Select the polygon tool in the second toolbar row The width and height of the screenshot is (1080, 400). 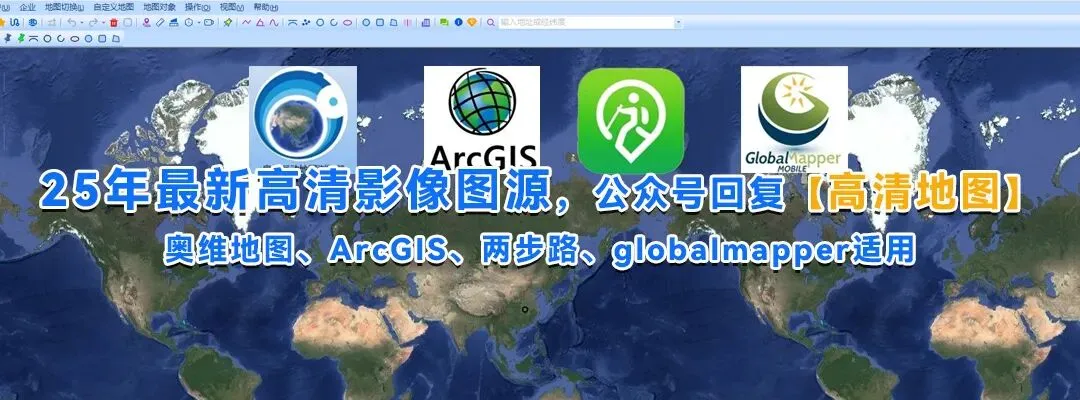click(116, 38)
